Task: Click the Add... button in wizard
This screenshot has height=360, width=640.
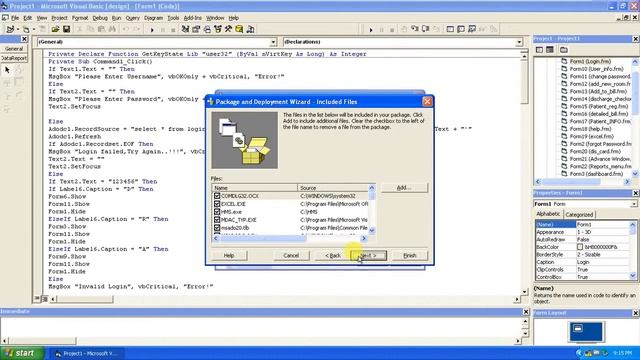Action: 404,187
